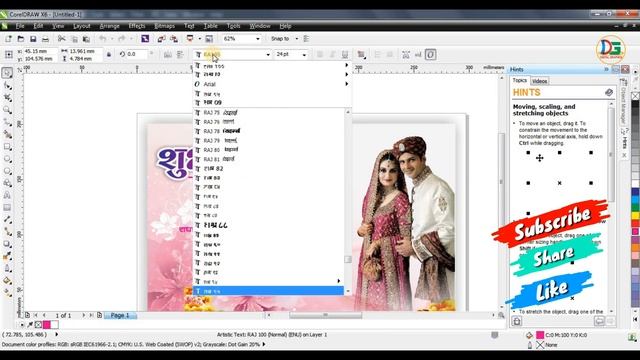Select the Pick tool in toolbox
Screen dimensions: 640x360
pos(7,73)
